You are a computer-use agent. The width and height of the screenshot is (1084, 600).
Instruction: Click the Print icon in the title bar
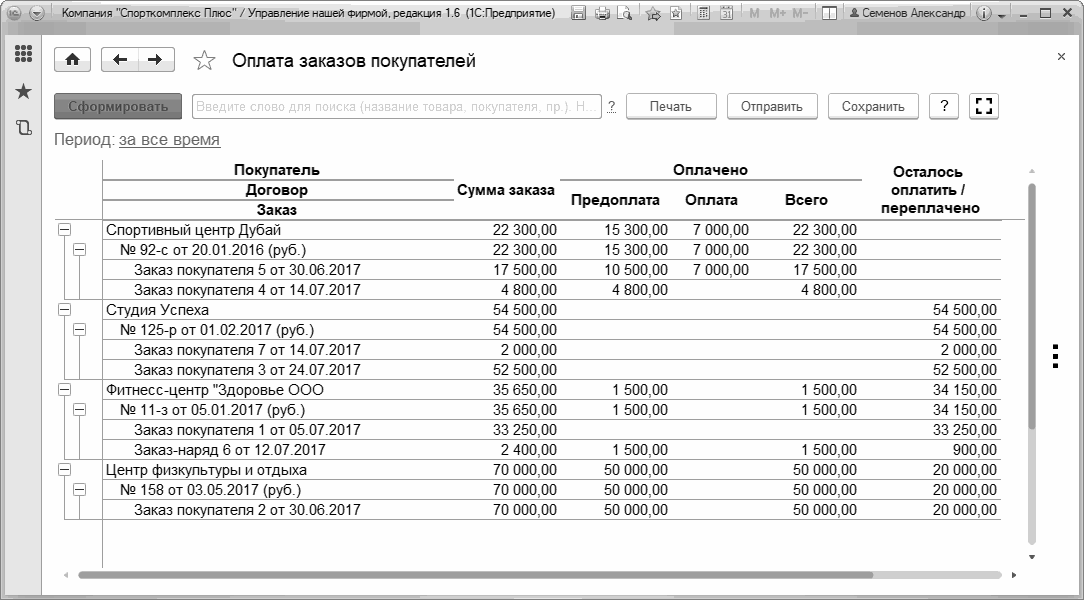(x=602, y=13)
